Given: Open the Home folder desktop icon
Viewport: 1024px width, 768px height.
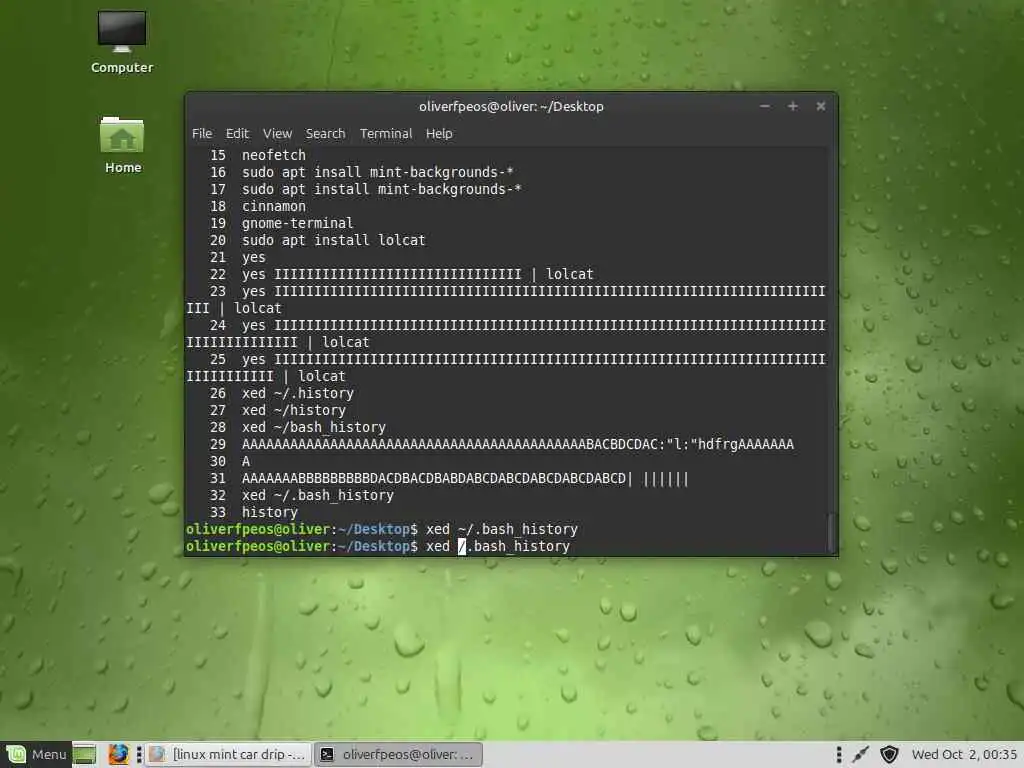Looking at the screenshot, I should 122,145.
